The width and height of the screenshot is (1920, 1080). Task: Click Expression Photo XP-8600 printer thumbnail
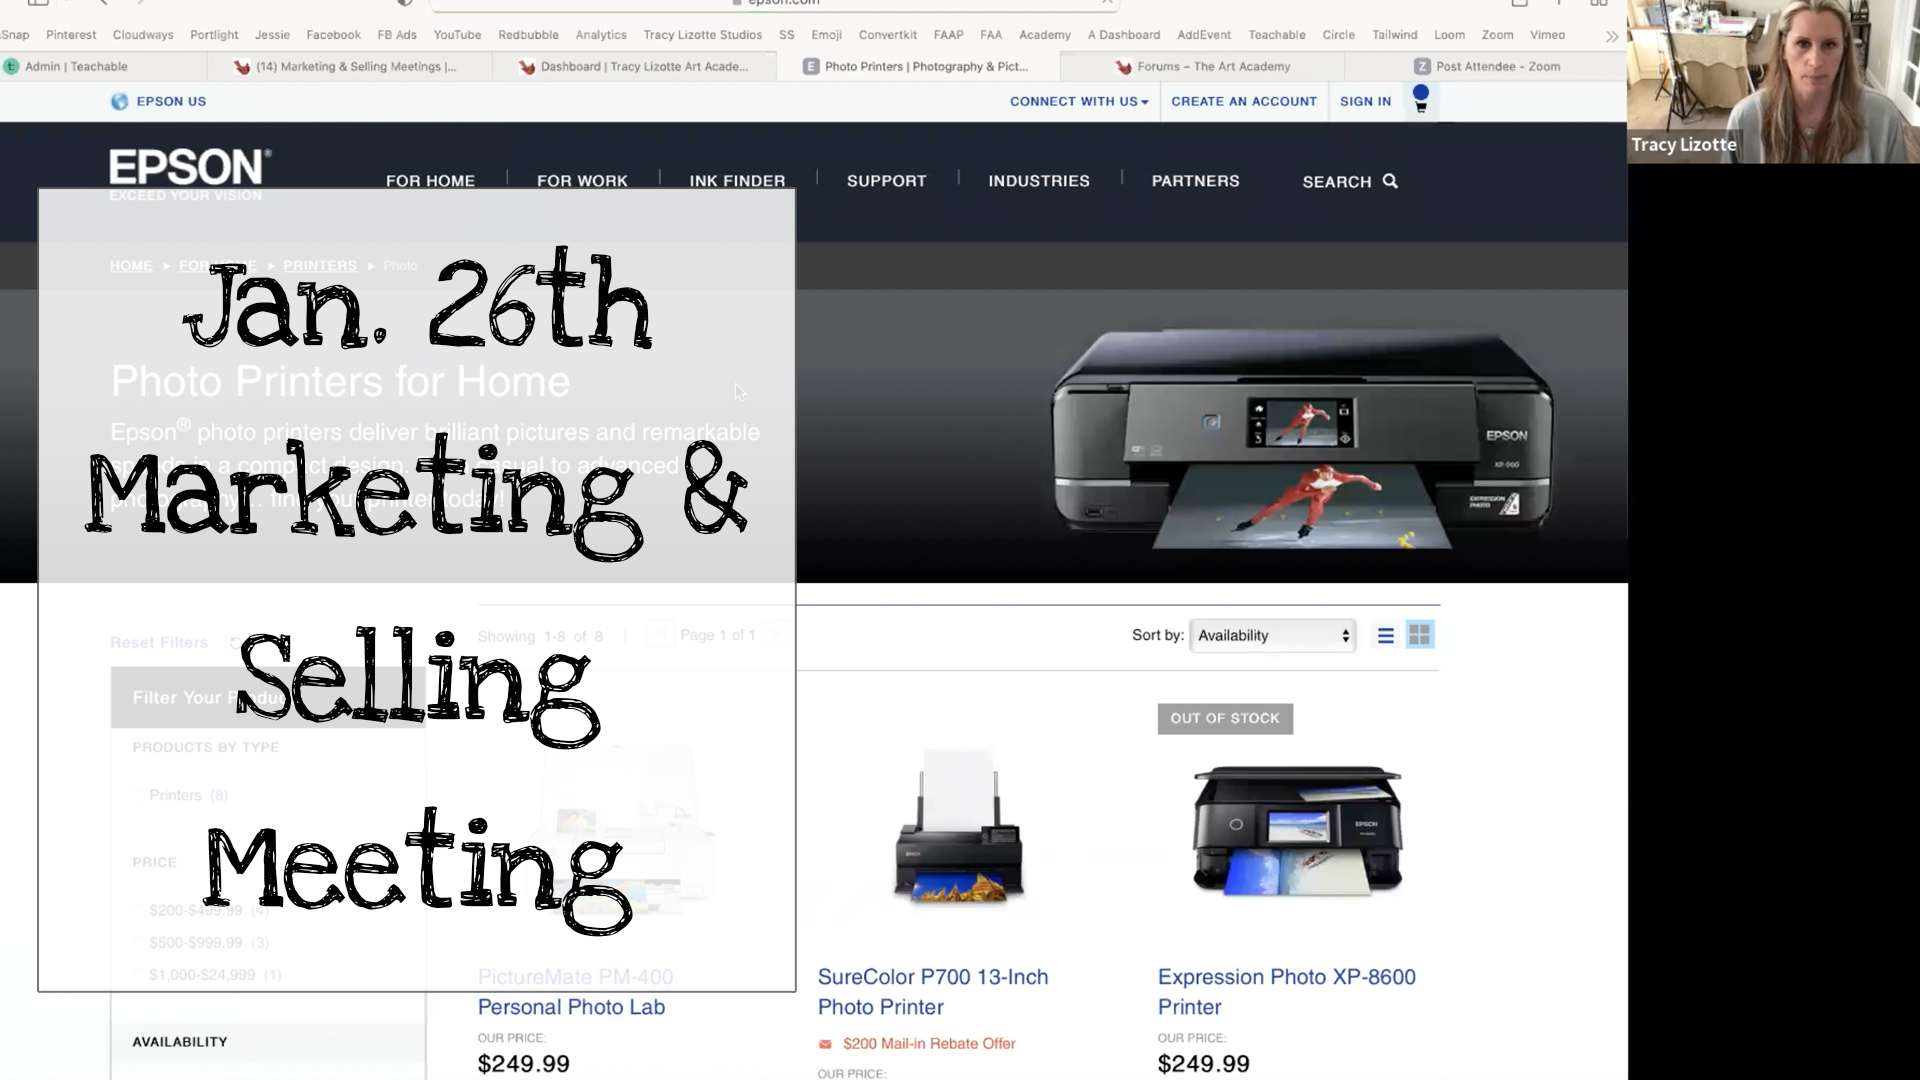point(1297,831)
